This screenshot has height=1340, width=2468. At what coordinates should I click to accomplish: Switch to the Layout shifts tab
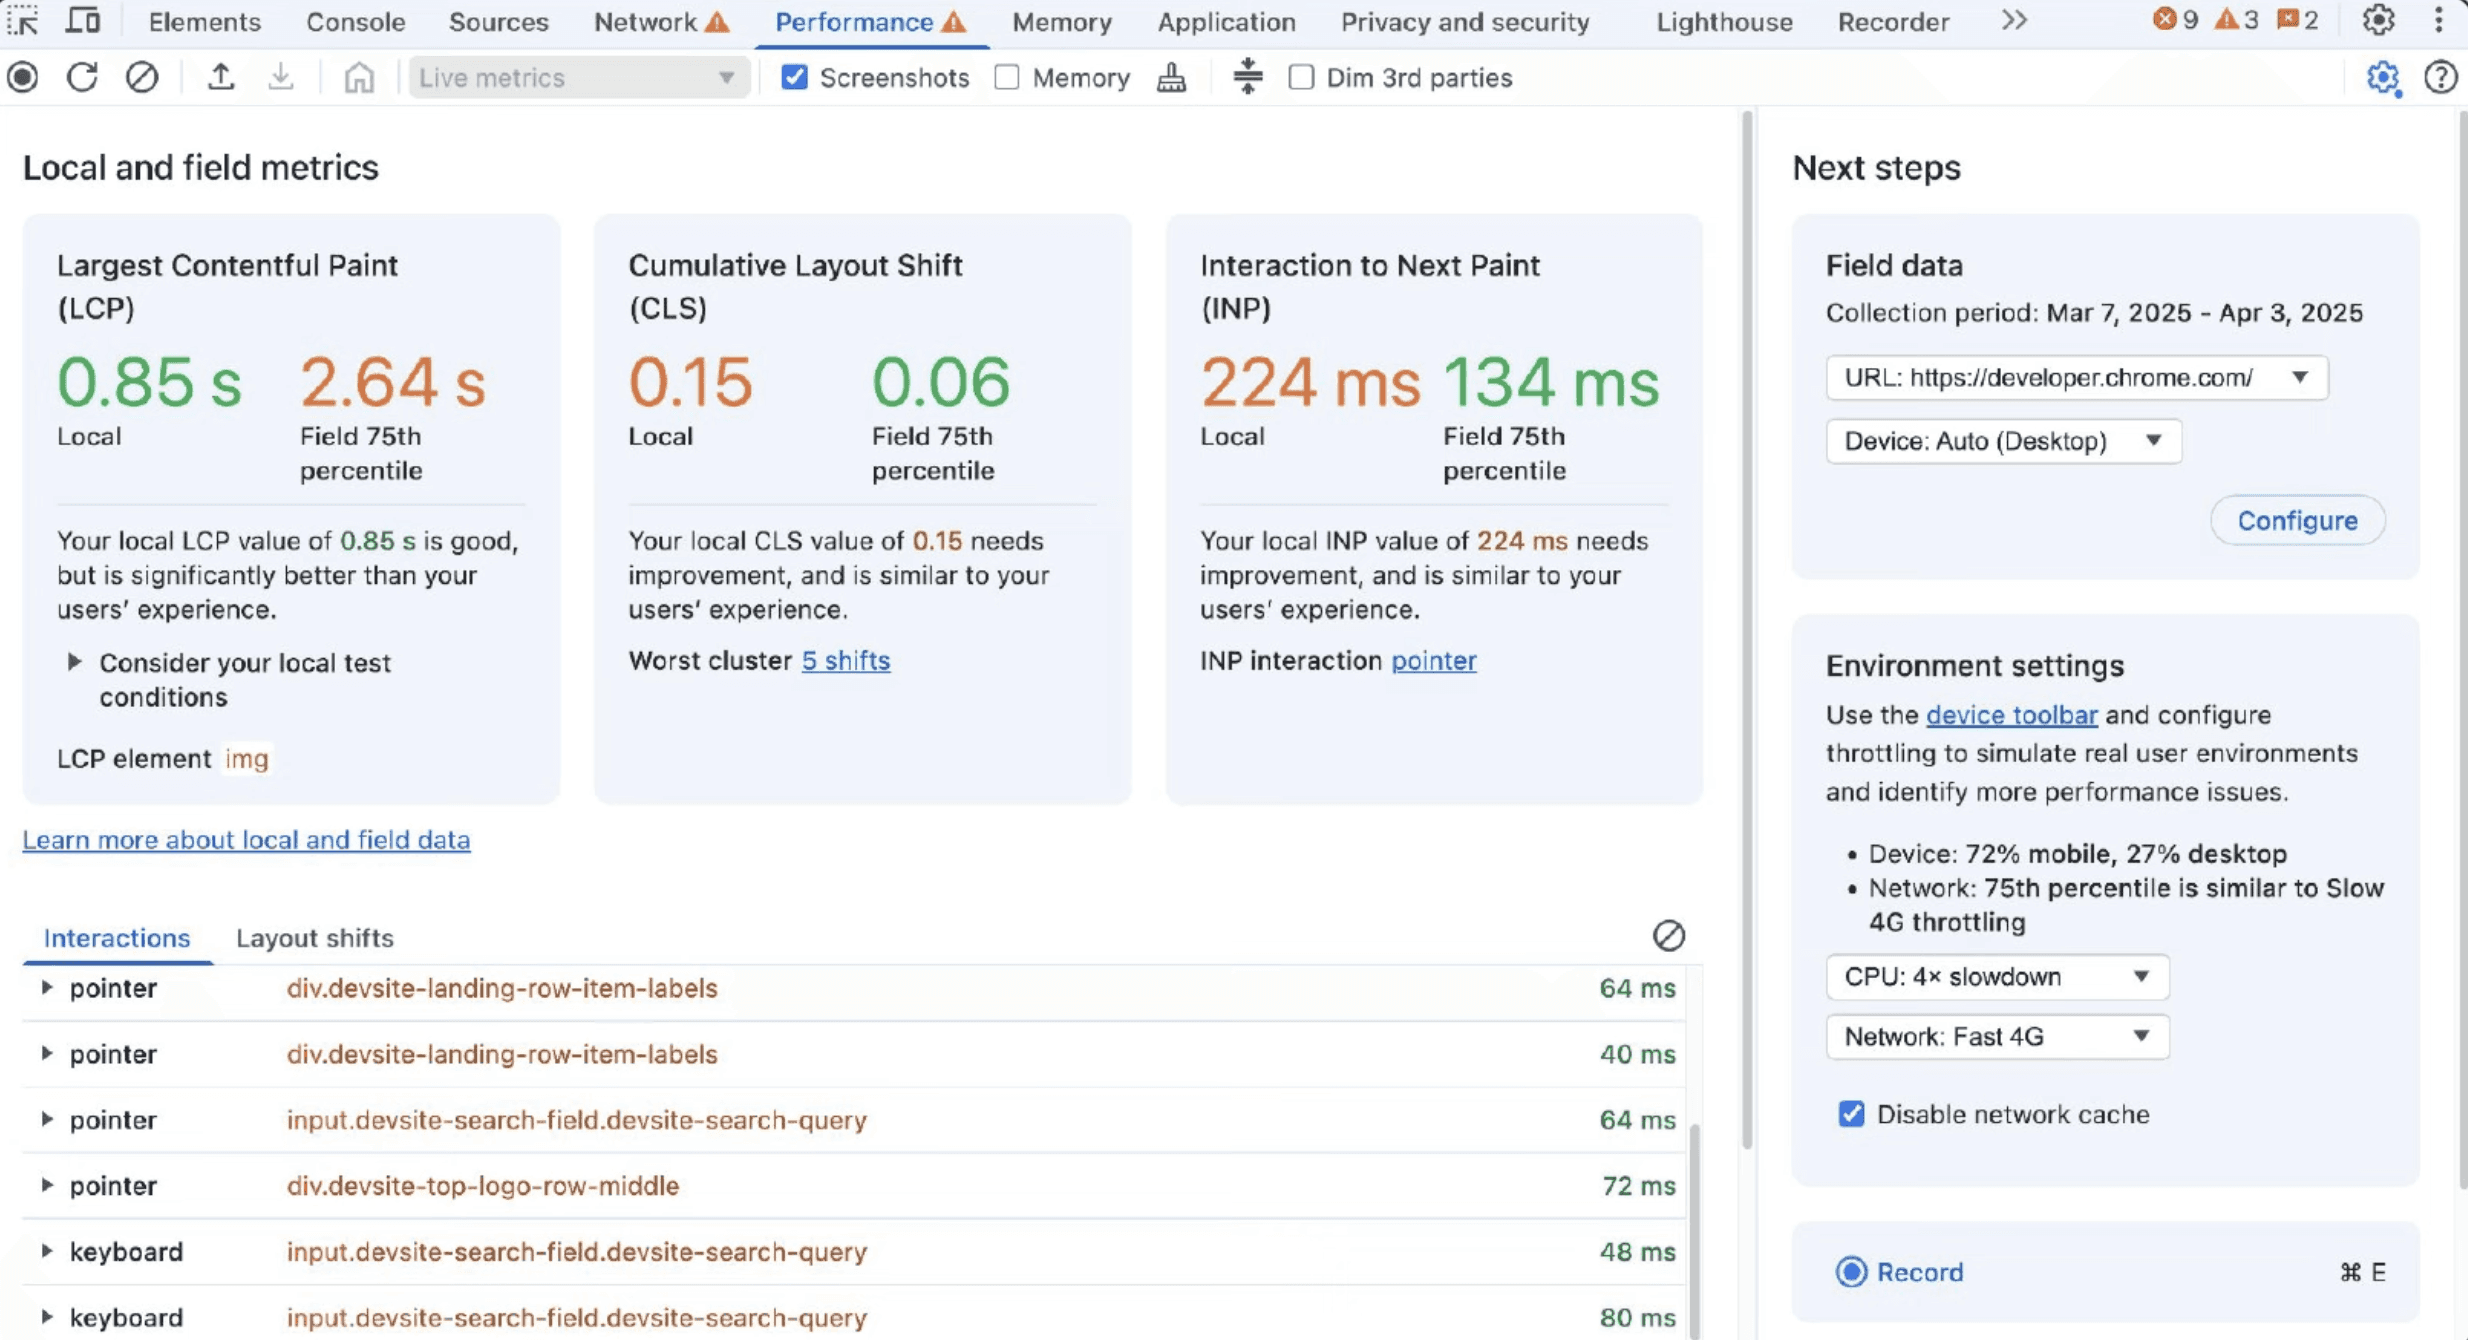[x=314, y=938]
